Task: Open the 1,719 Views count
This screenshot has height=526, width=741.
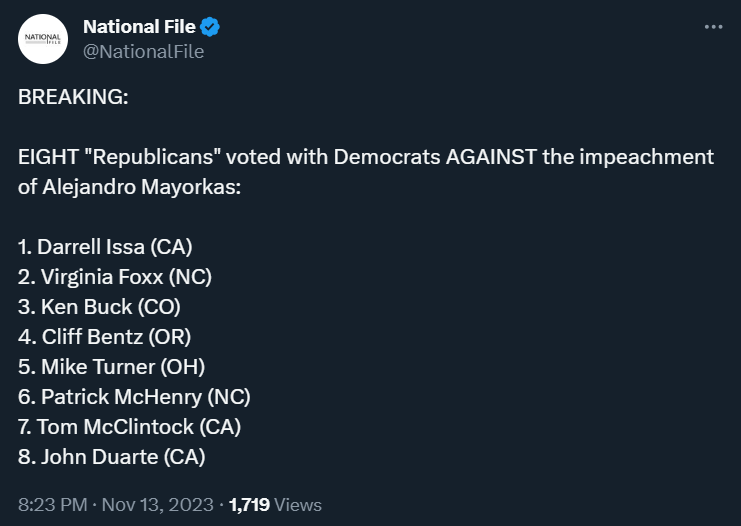Action: 275,505
